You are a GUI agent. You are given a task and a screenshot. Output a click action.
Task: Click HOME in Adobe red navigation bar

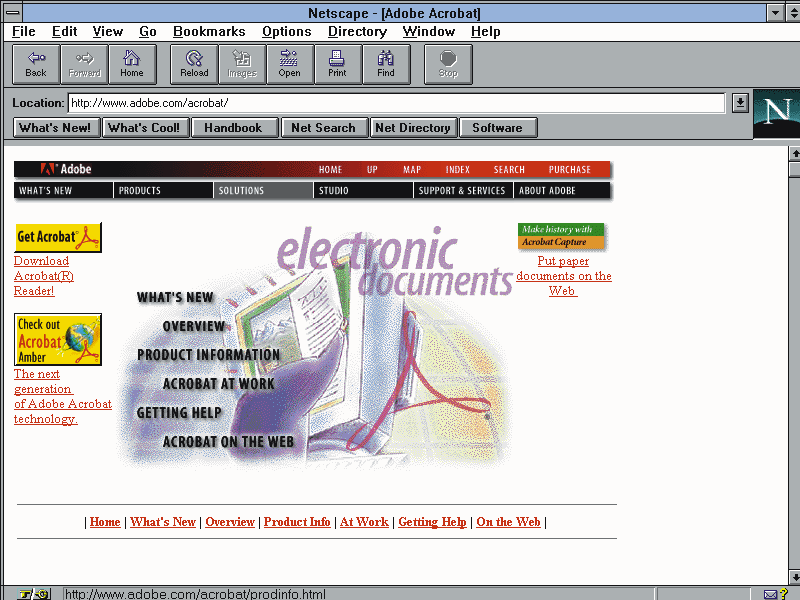[330, 169]
